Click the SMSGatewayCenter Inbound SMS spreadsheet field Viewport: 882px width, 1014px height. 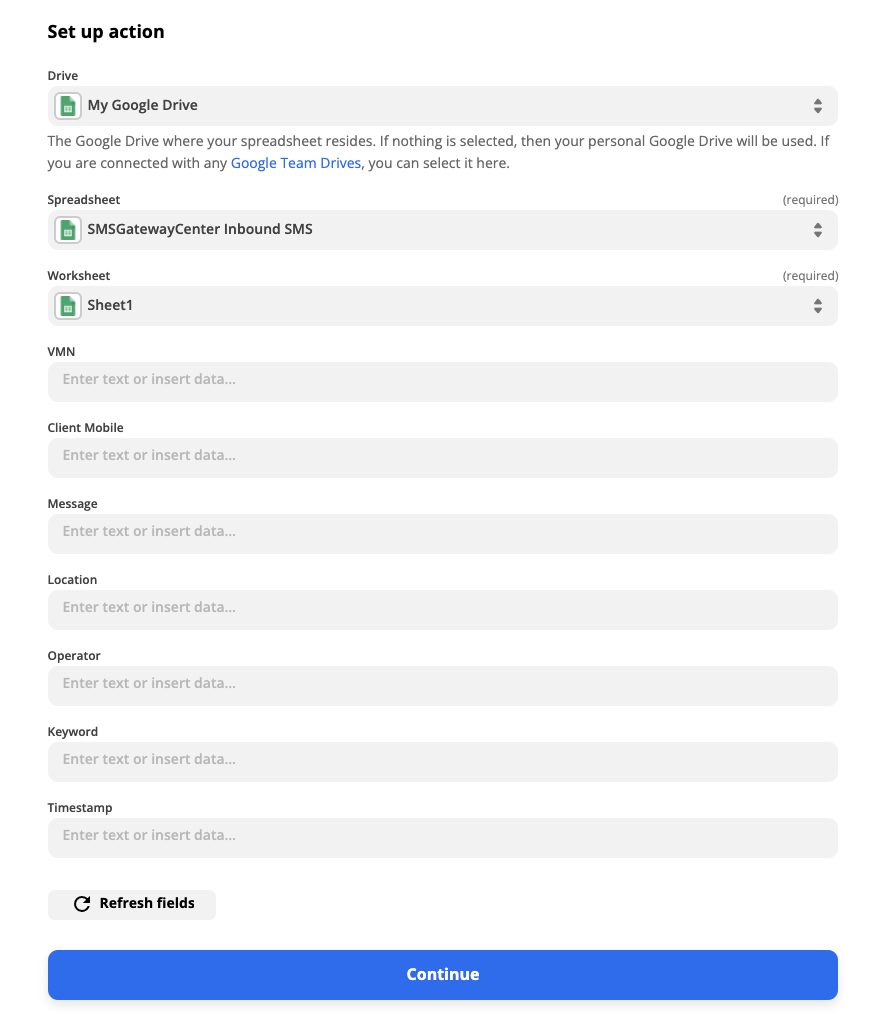[x=443, y=230]
